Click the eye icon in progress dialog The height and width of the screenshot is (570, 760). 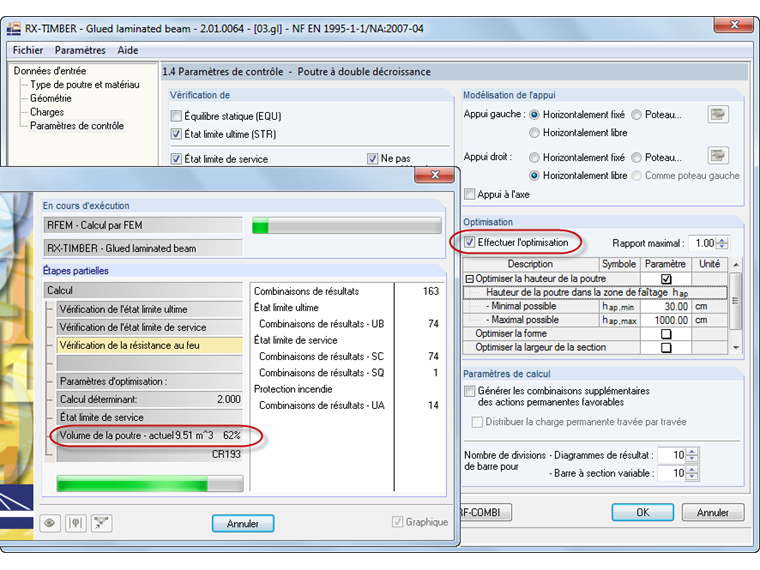[x=49, y=523]
